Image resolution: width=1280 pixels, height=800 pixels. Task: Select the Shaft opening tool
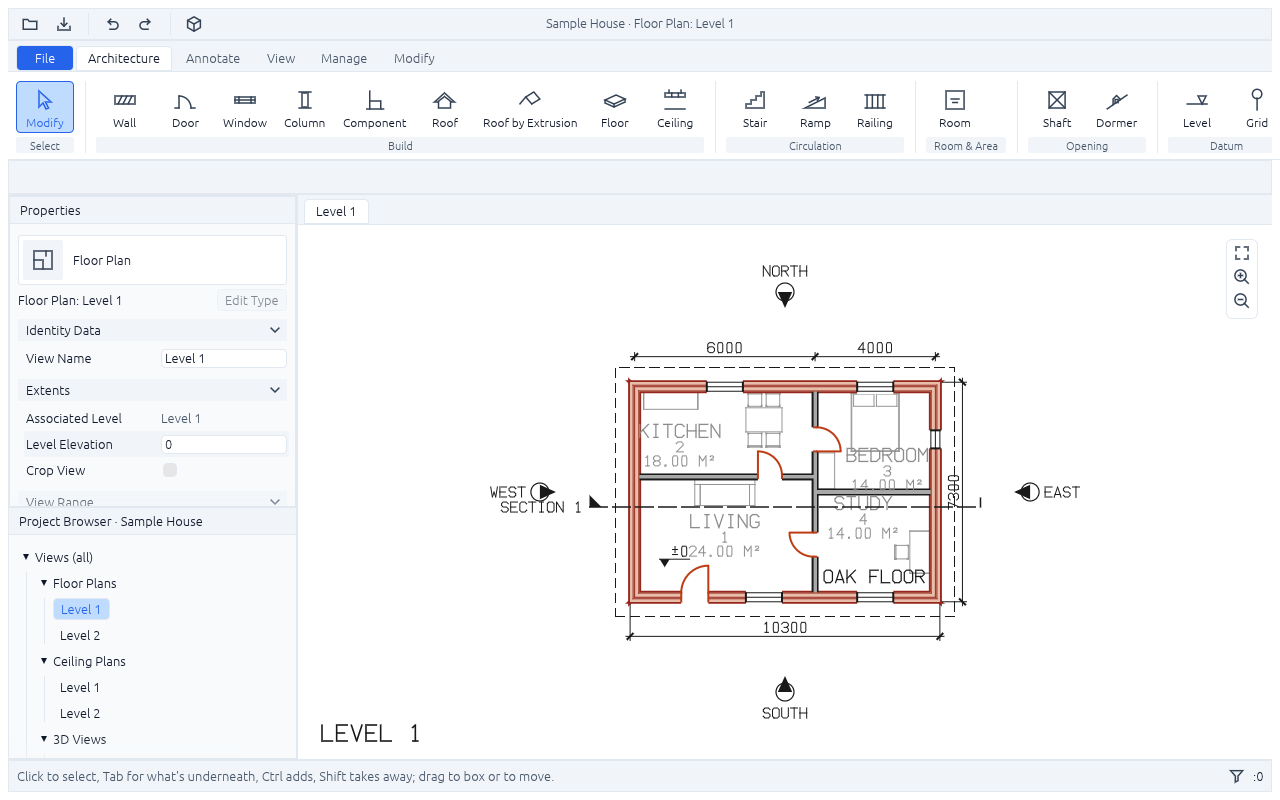pyautogui.click(x=1057, y=108)
